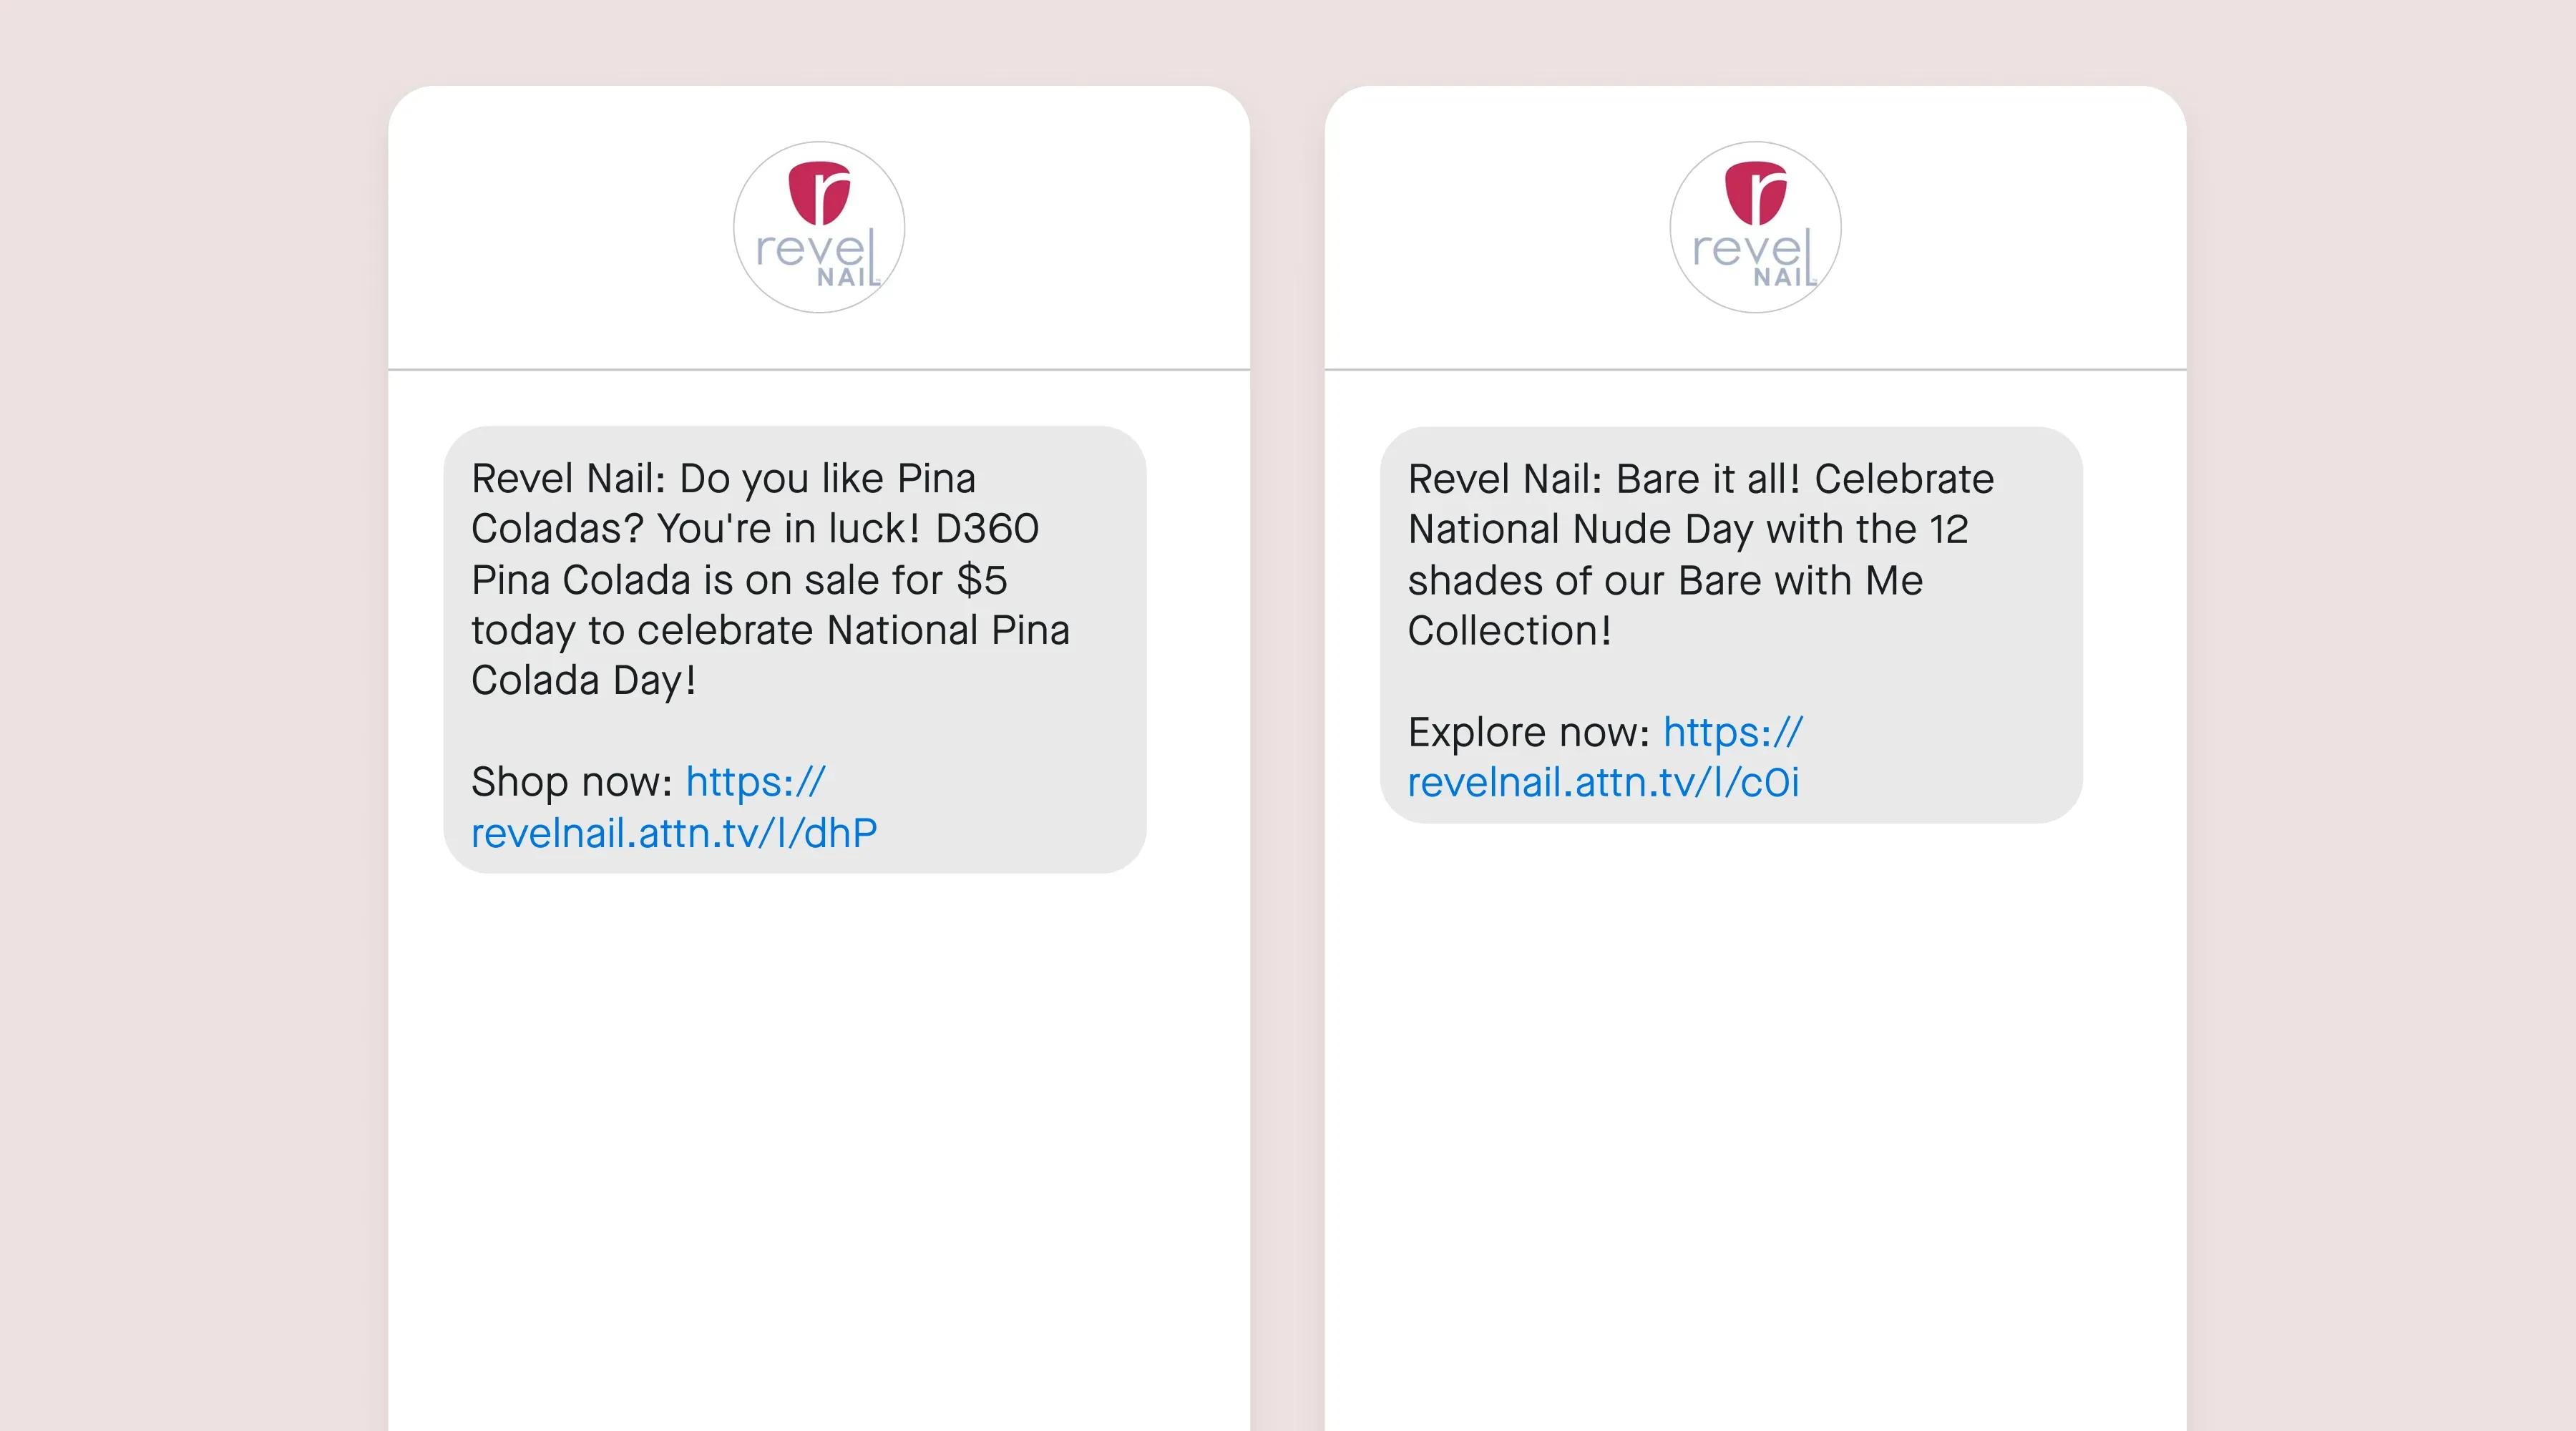
Task: Click 'D360' shade code in left message
Action: pyautogui.click(x=987, y=528)
